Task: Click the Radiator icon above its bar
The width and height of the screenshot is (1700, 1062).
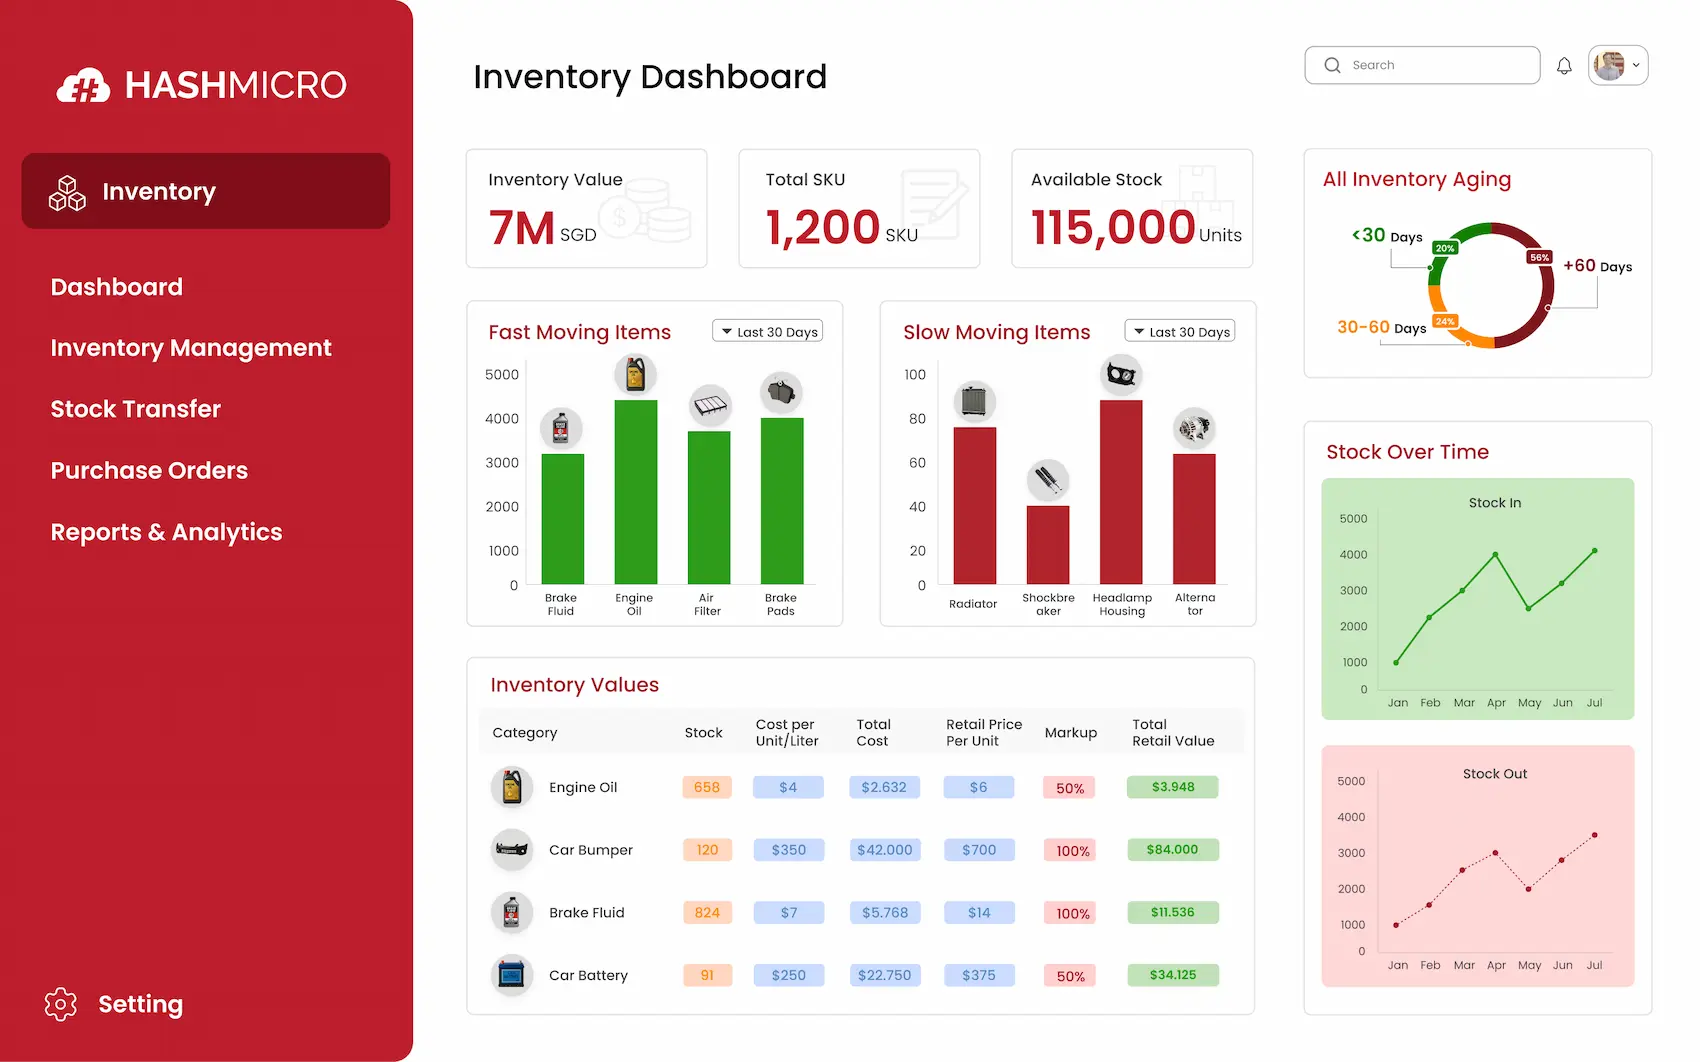Action: tap(973, 402)
